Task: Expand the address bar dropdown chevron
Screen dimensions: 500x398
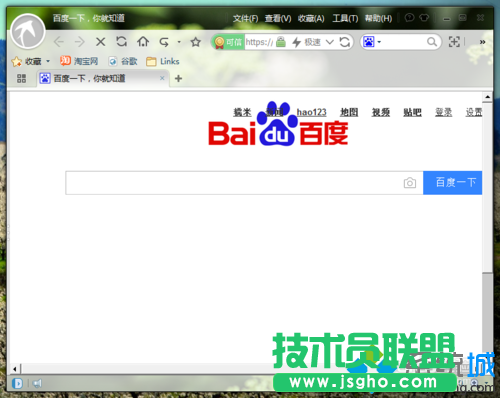Action: click(329, 42)
